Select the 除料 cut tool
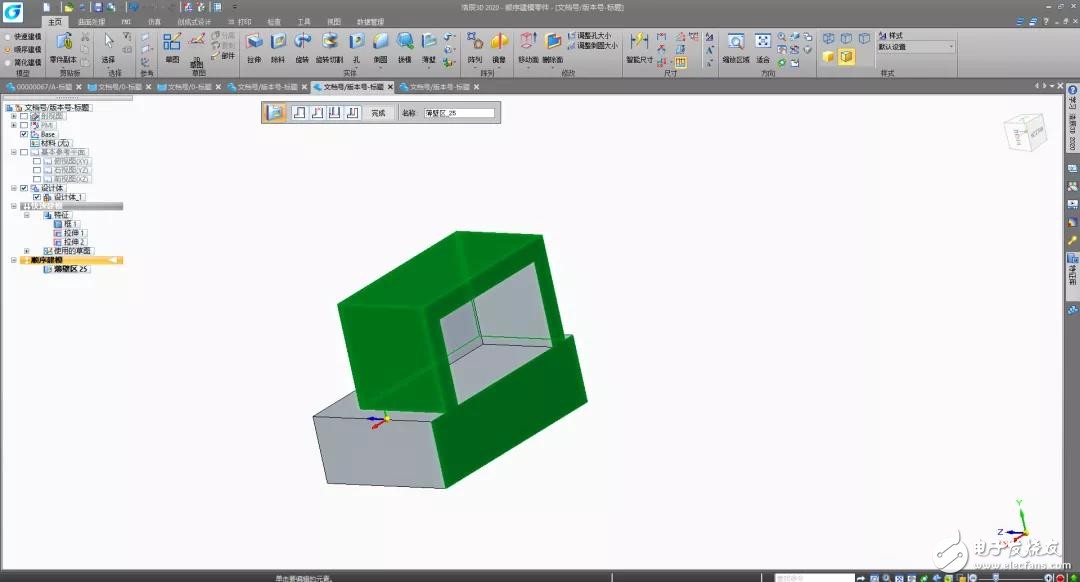This screenshot has width=1080, height=582. pos(278,48)
